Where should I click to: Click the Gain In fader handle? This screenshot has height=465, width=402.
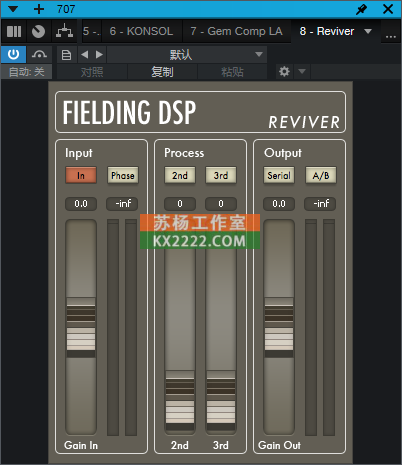point(81,328)
